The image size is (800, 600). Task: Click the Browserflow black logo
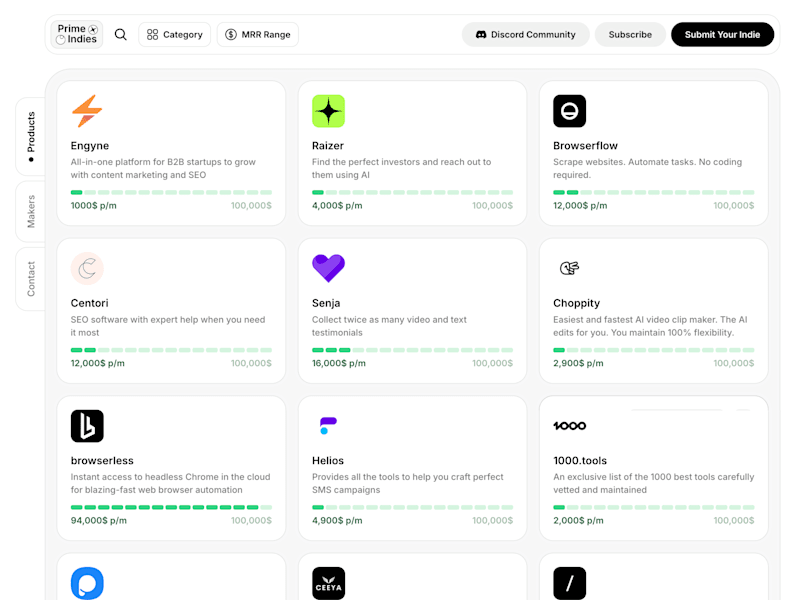569,111
